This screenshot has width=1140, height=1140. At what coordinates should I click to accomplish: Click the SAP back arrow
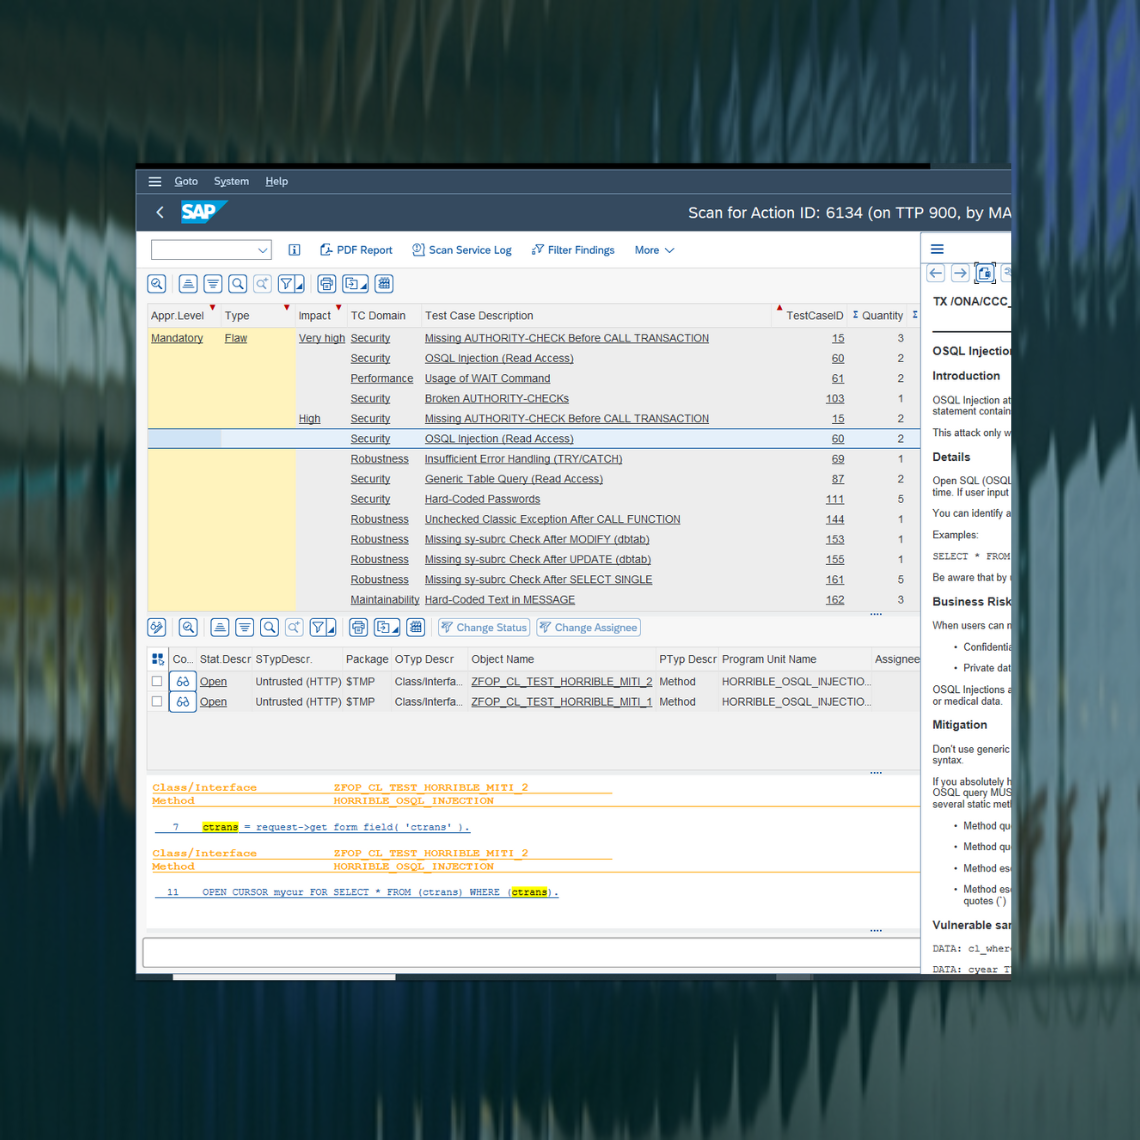click(x=160, y=212)
